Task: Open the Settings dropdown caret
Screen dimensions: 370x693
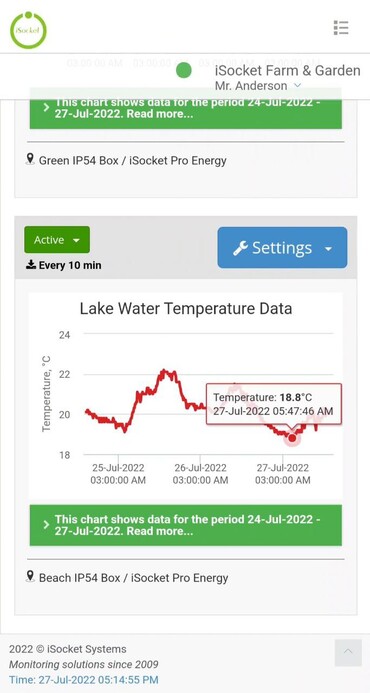Action: point(328,249)
